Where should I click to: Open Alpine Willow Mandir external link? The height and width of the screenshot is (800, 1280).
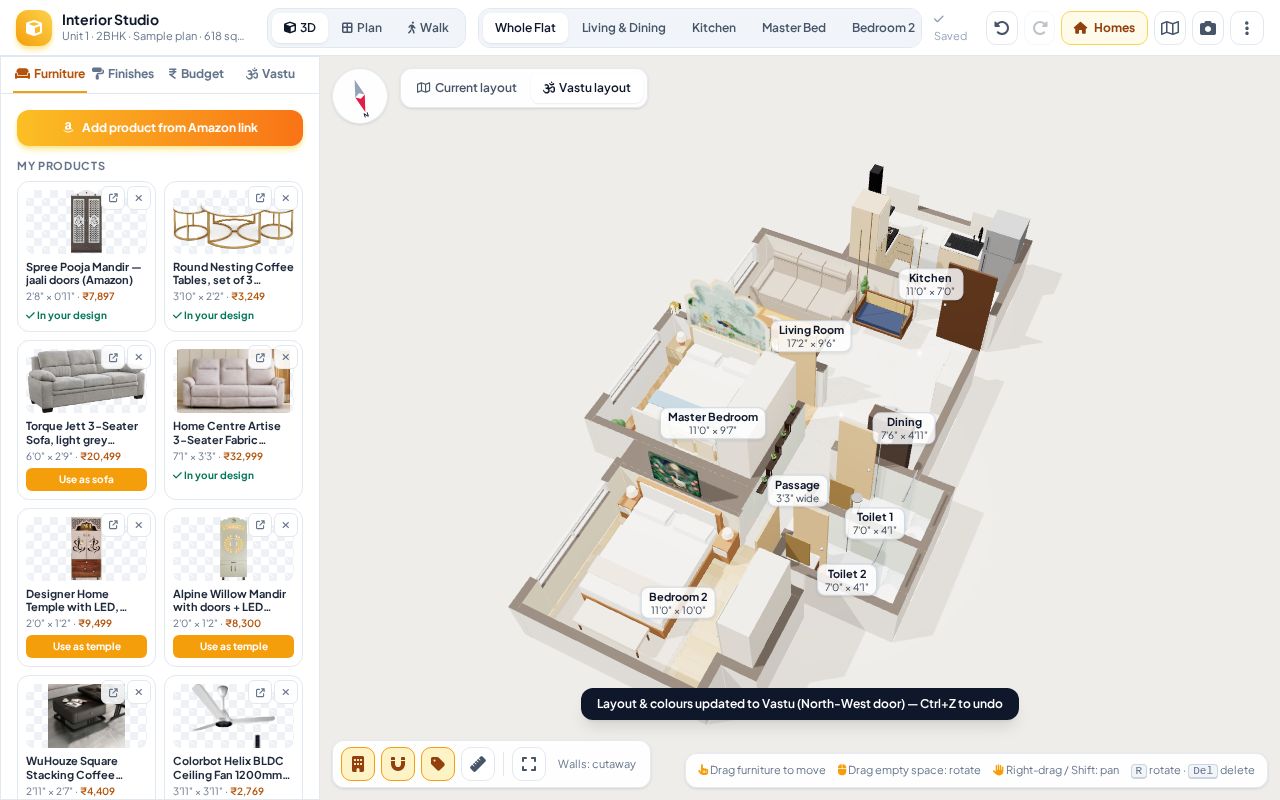[x=260, y=525]
